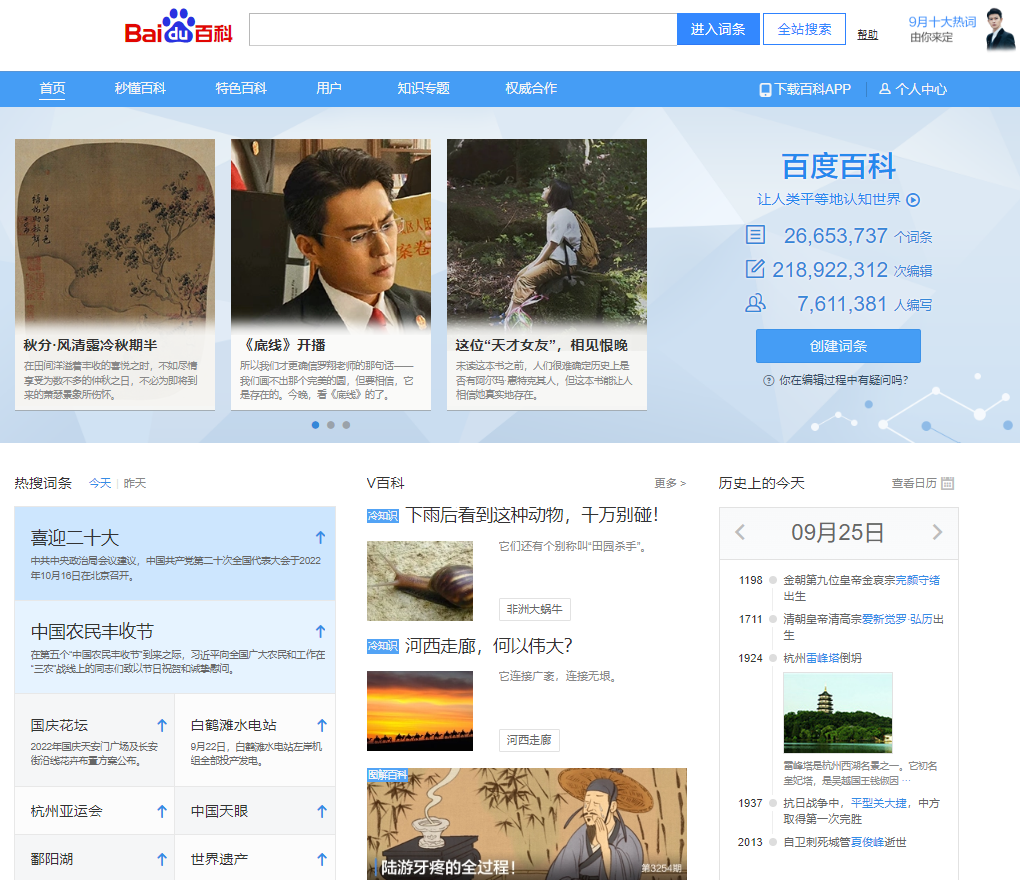1020x880 pixels.
Task: Click the question mark help icon
Action: coord(769,380)
